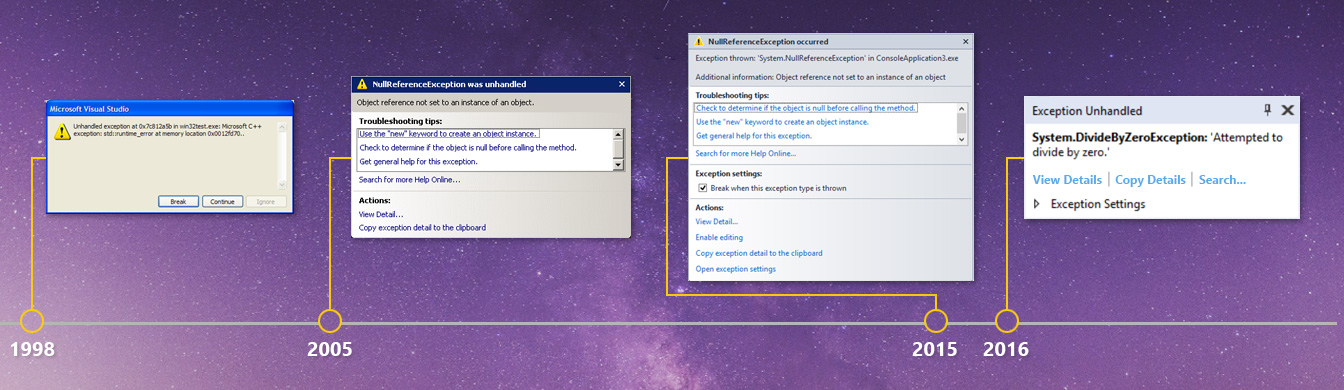Open 'Get general help for this exception' in occurred dialog
The width and height of the screenshot is (1344, 390).
[x=753, y=136]
